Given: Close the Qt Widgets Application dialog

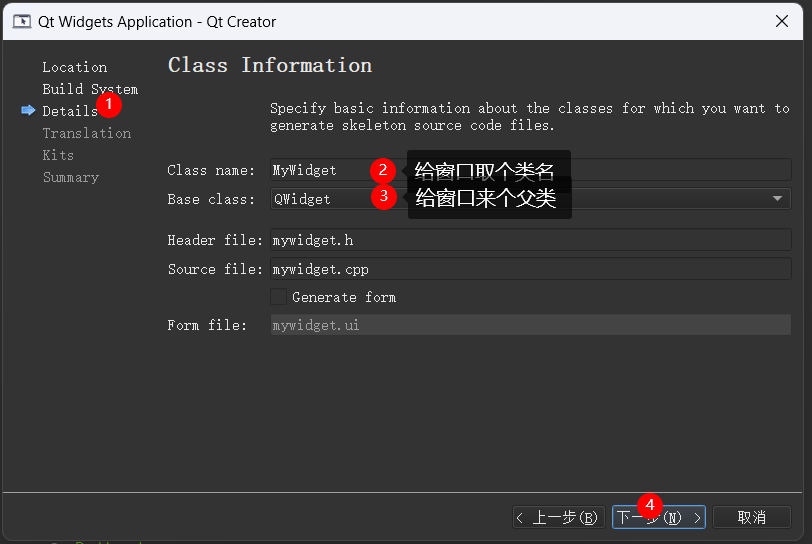Looking at the screenshot, I should tap(781, 21).
